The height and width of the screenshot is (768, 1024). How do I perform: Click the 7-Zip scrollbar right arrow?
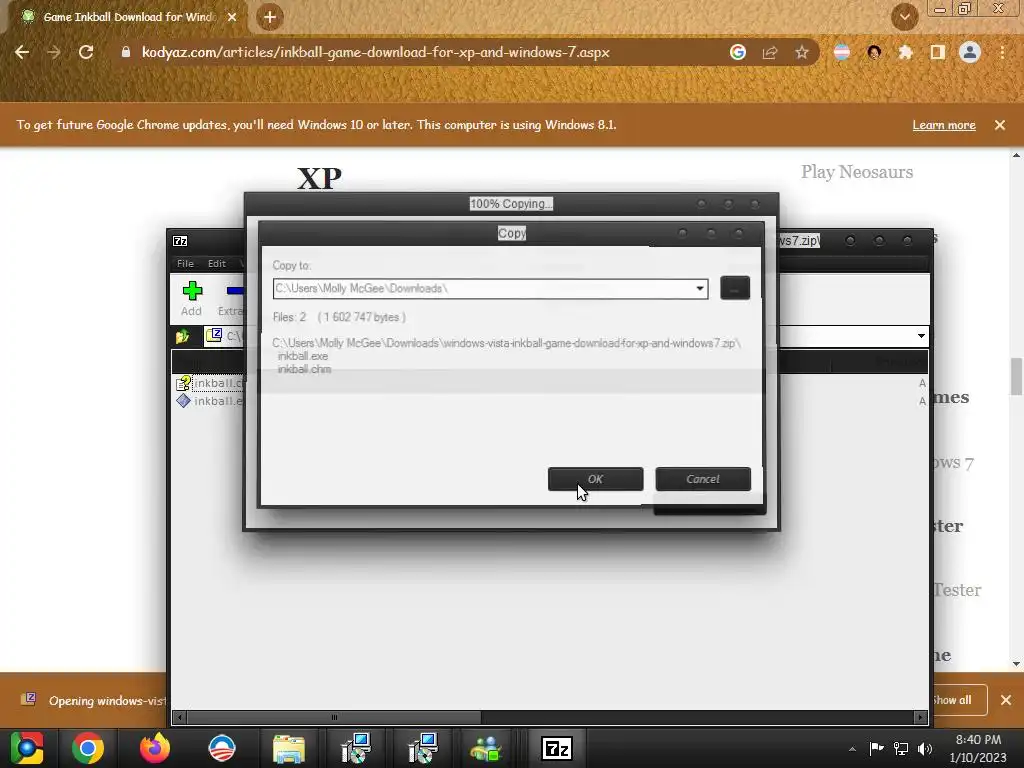(920, 717)
